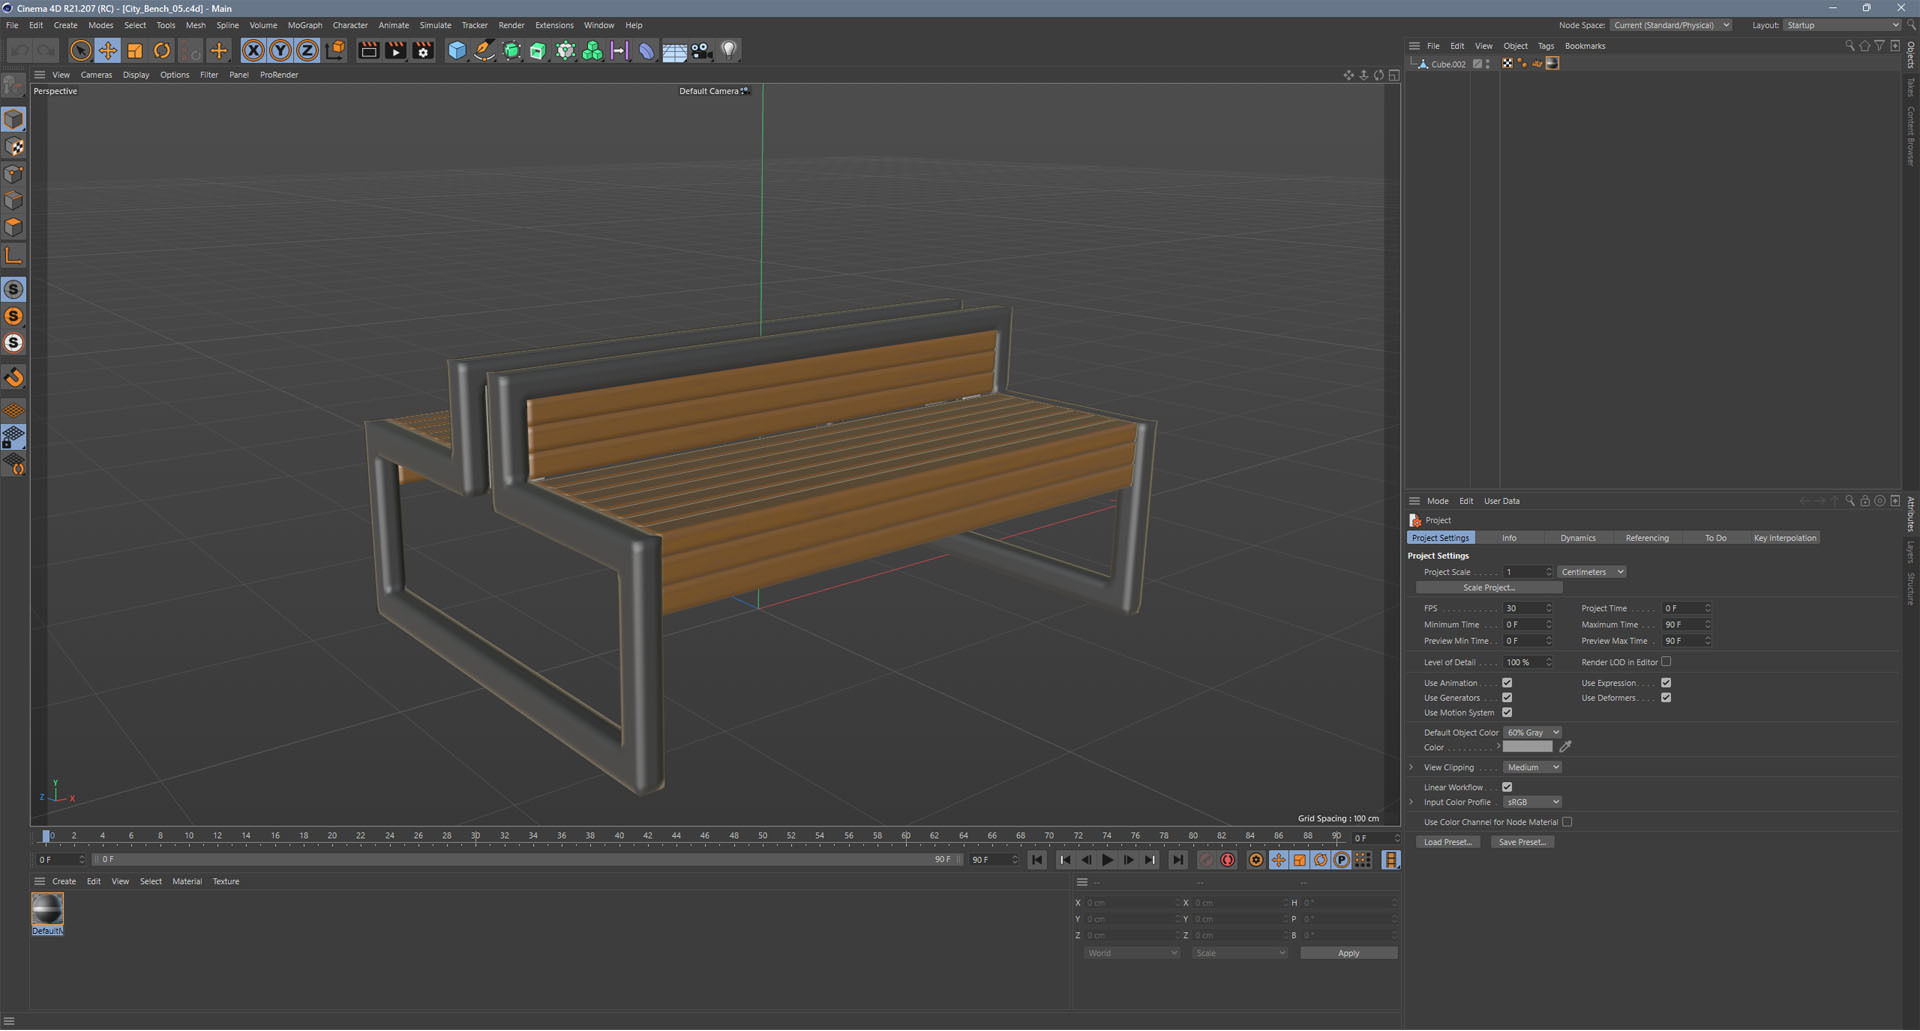
Task: Open Edit Render Settings
Action: [424, 50]
